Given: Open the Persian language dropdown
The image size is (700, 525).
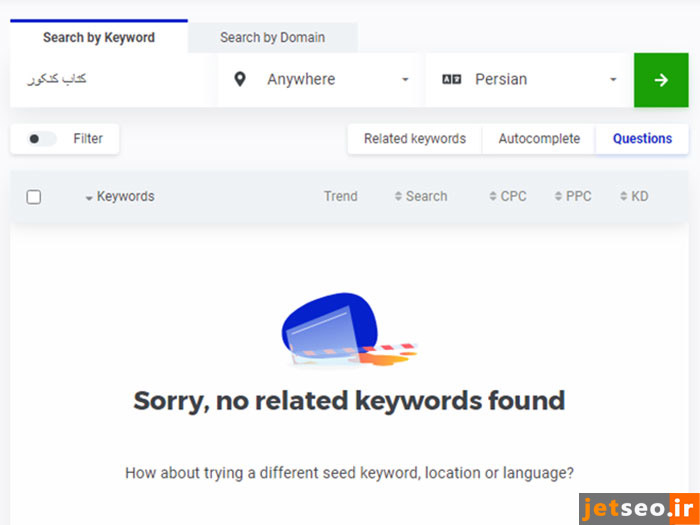Looking at the screenshot, I should (x=529, y=80).
